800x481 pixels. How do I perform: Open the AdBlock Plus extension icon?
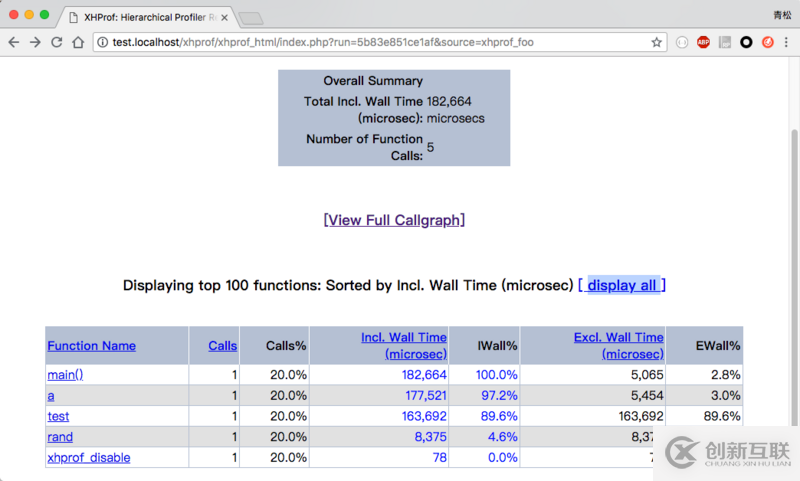tap(703, 42)
